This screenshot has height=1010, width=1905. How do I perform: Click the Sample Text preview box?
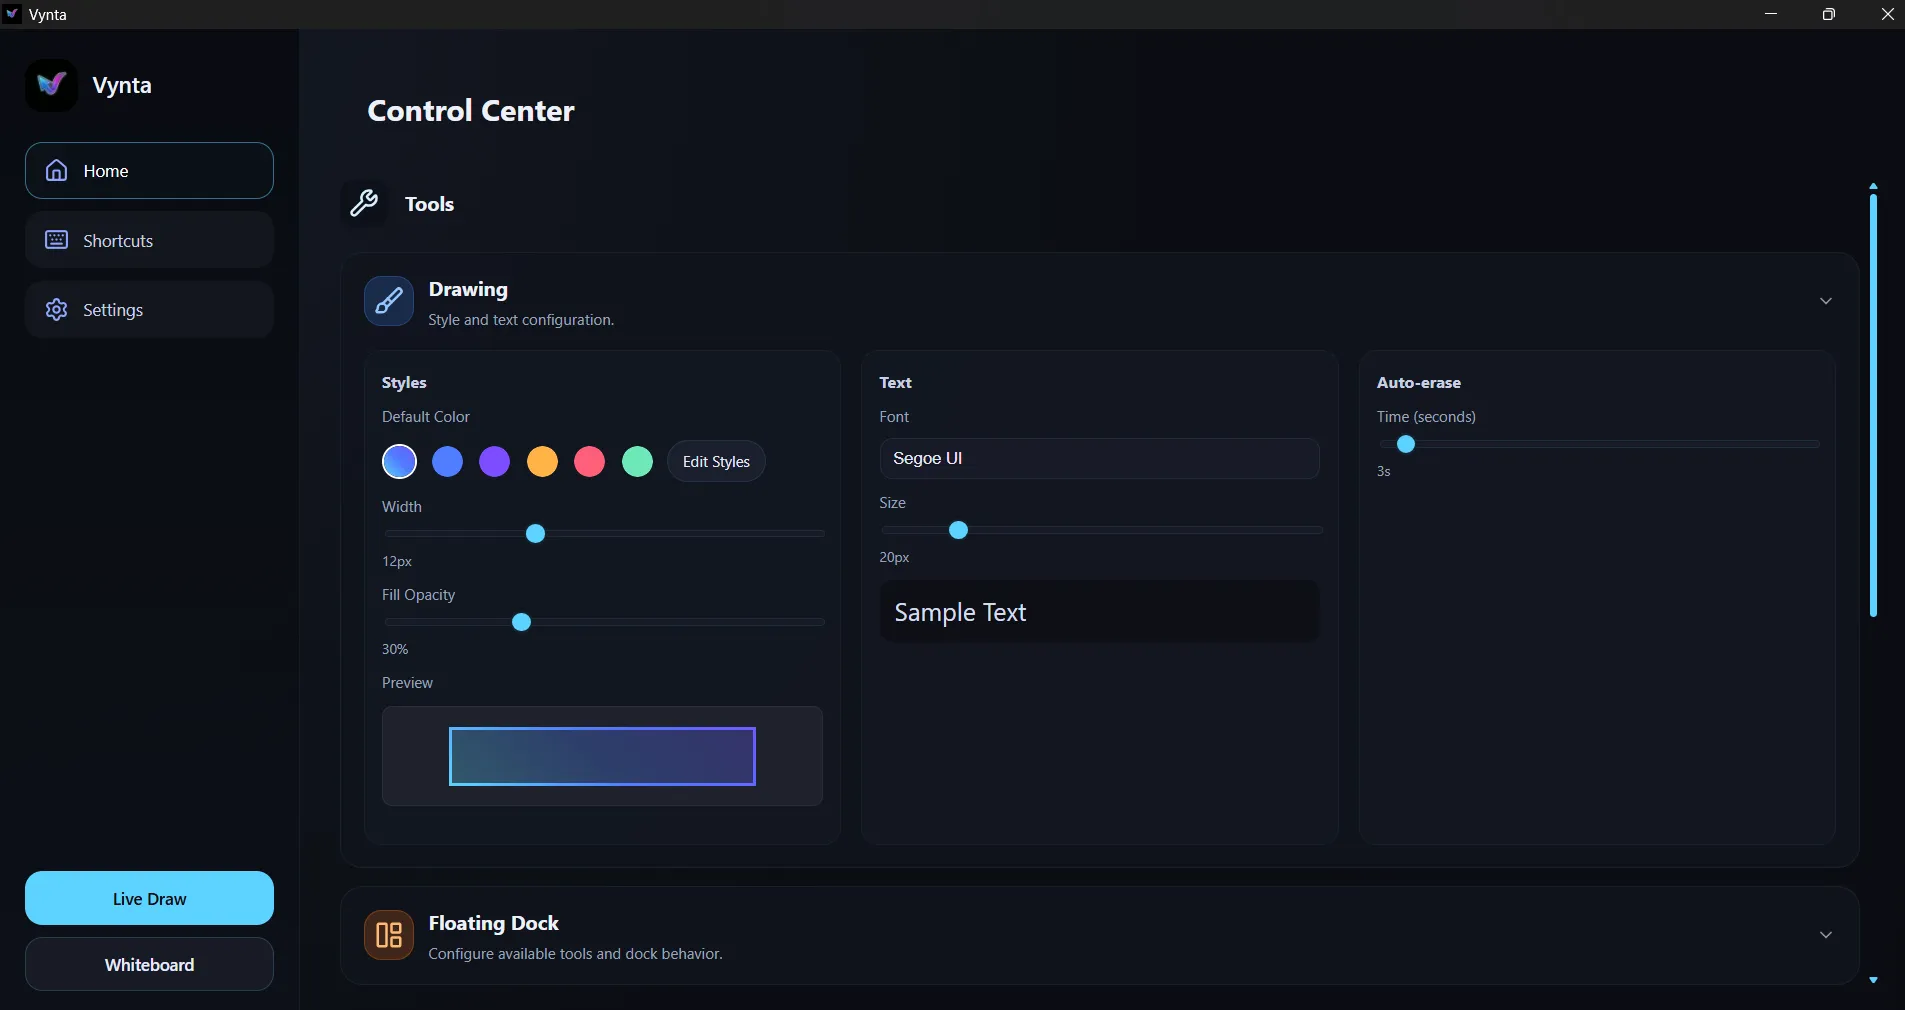(1099, 611)
